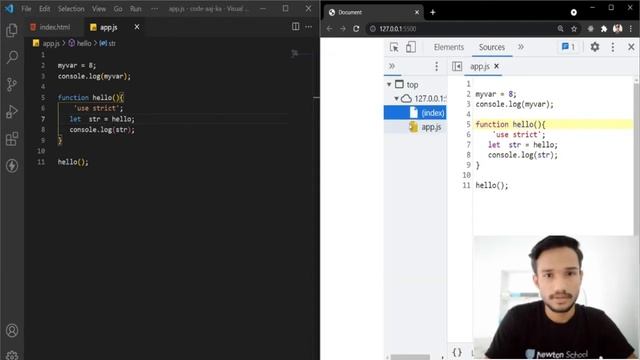Select (index) in the file tree
The width and height of the screenshot is (640, 360).
click(415, 113)
